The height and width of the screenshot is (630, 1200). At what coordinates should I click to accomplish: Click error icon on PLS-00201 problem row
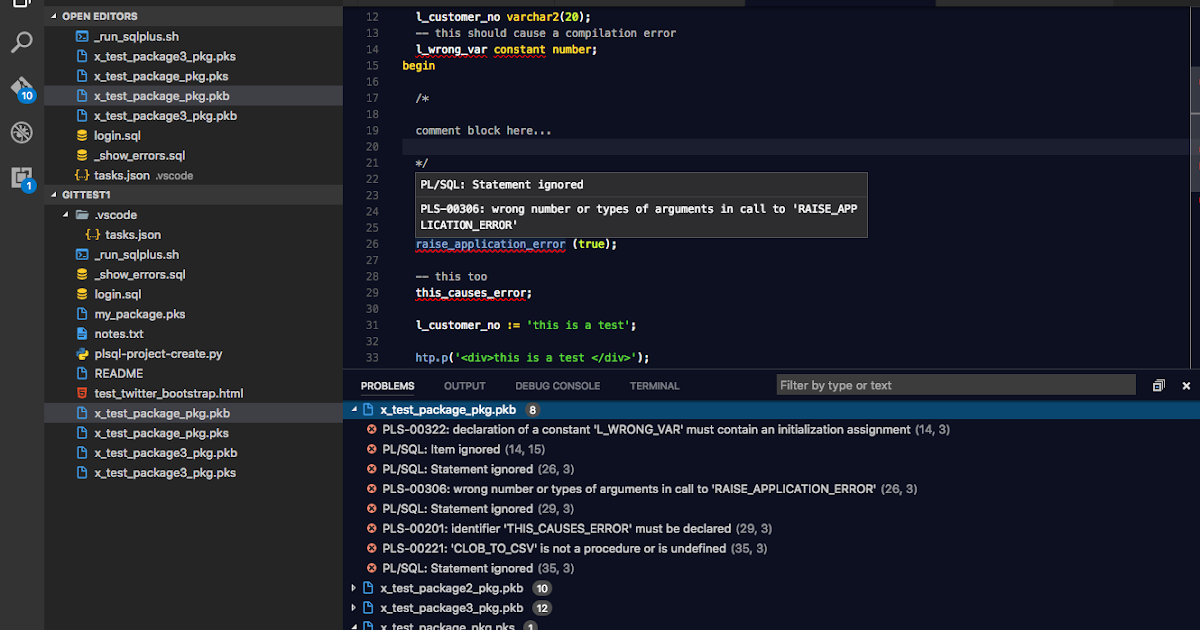(x=372, y=528)
